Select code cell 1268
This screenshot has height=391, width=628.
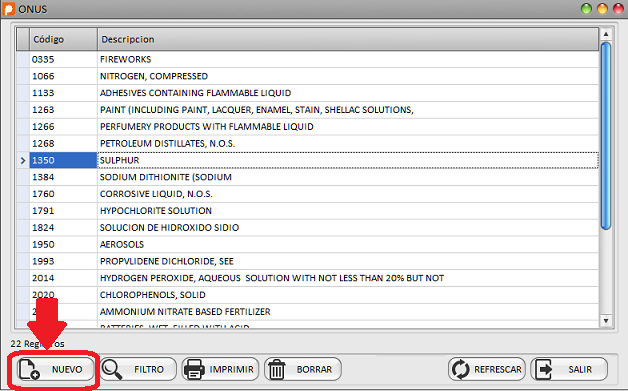point(63,143)
